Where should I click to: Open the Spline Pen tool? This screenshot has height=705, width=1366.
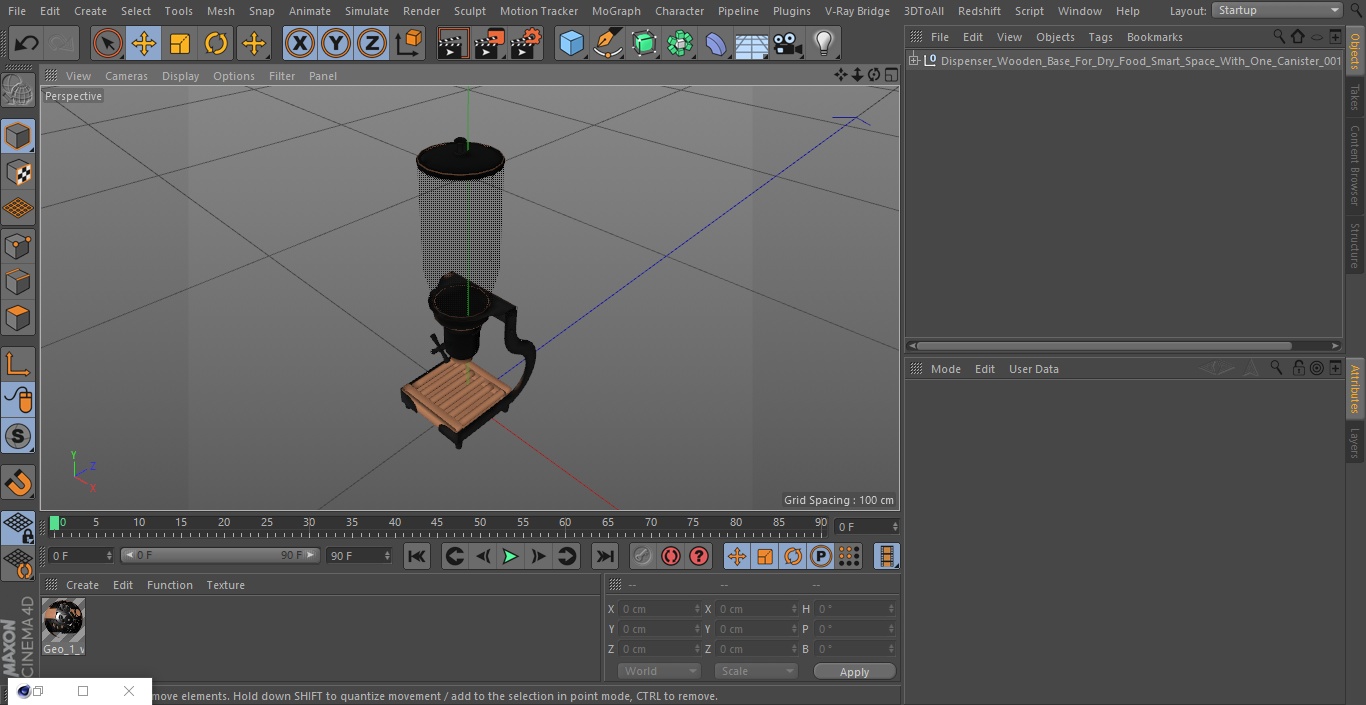pos(607,43)
